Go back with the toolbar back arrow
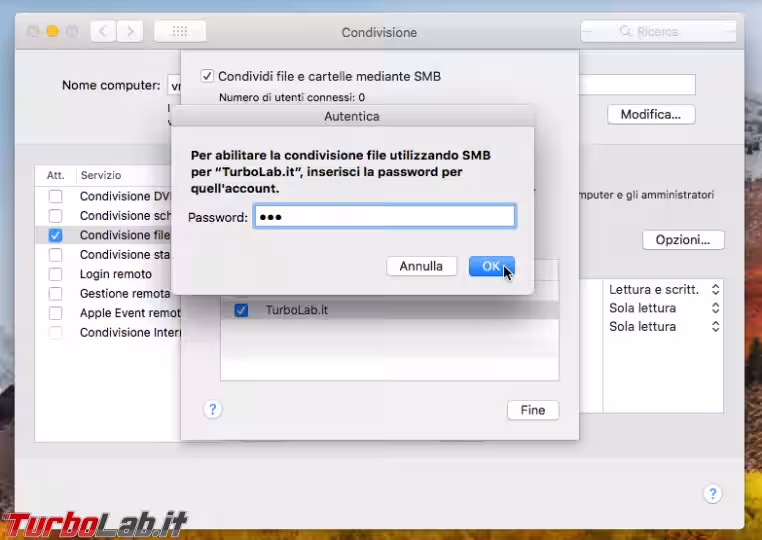 (103, 32)
